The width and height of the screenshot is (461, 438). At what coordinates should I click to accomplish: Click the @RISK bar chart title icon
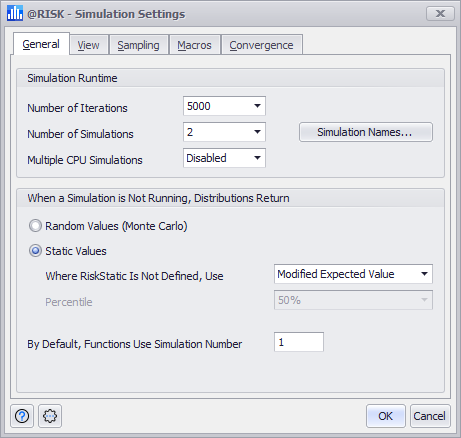[15, 13]
